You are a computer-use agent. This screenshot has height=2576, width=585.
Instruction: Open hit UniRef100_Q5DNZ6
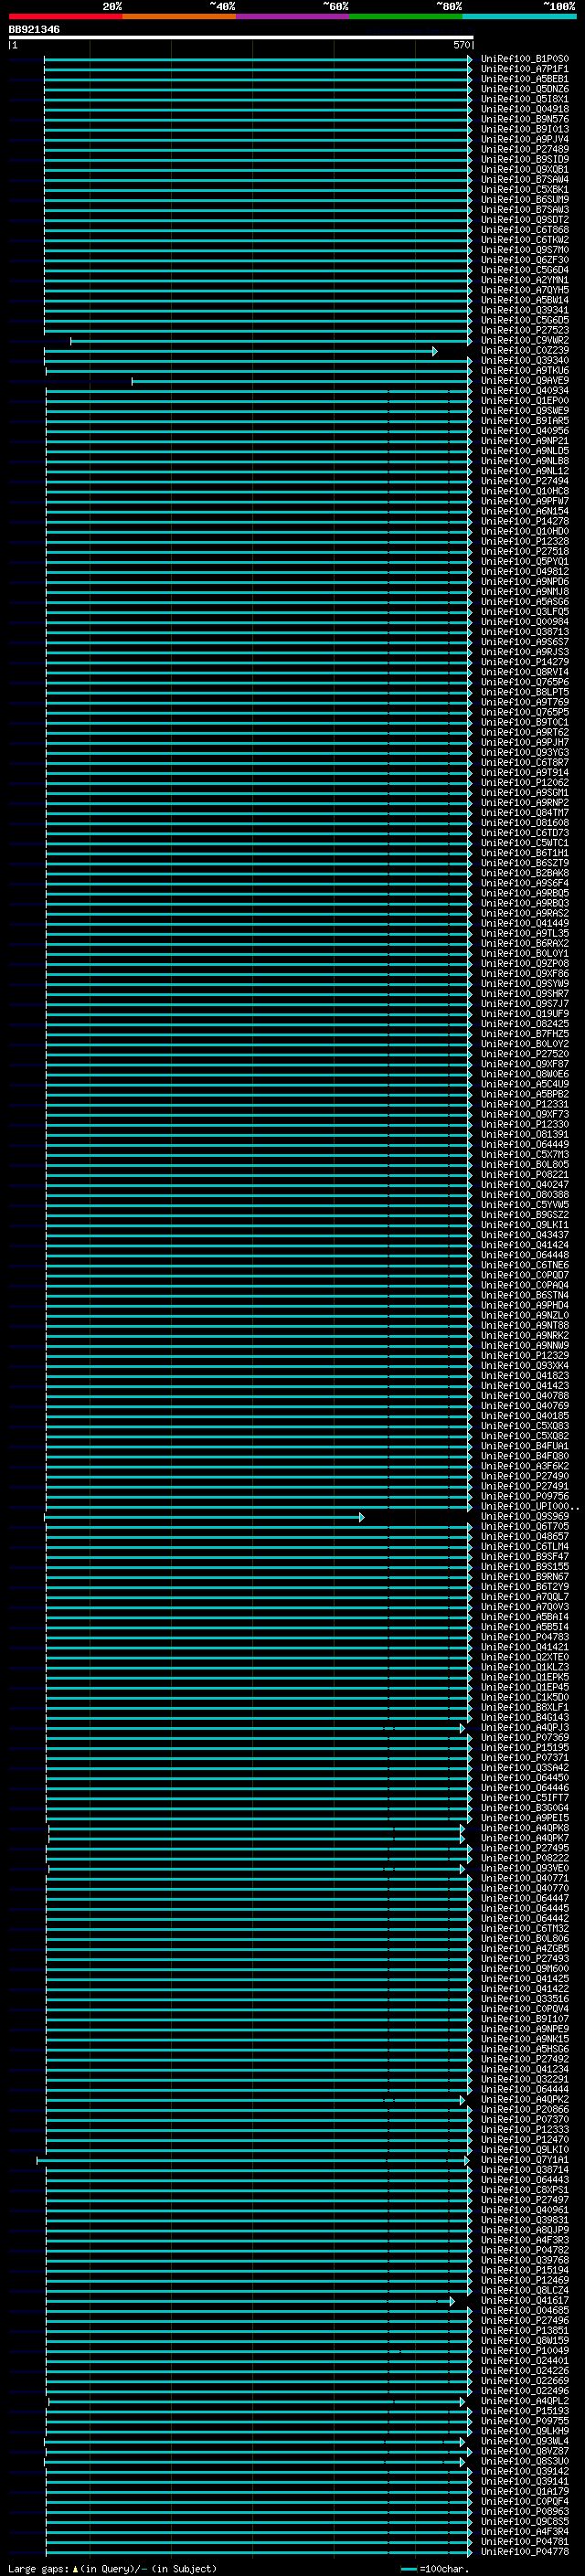tap(524, 89)
